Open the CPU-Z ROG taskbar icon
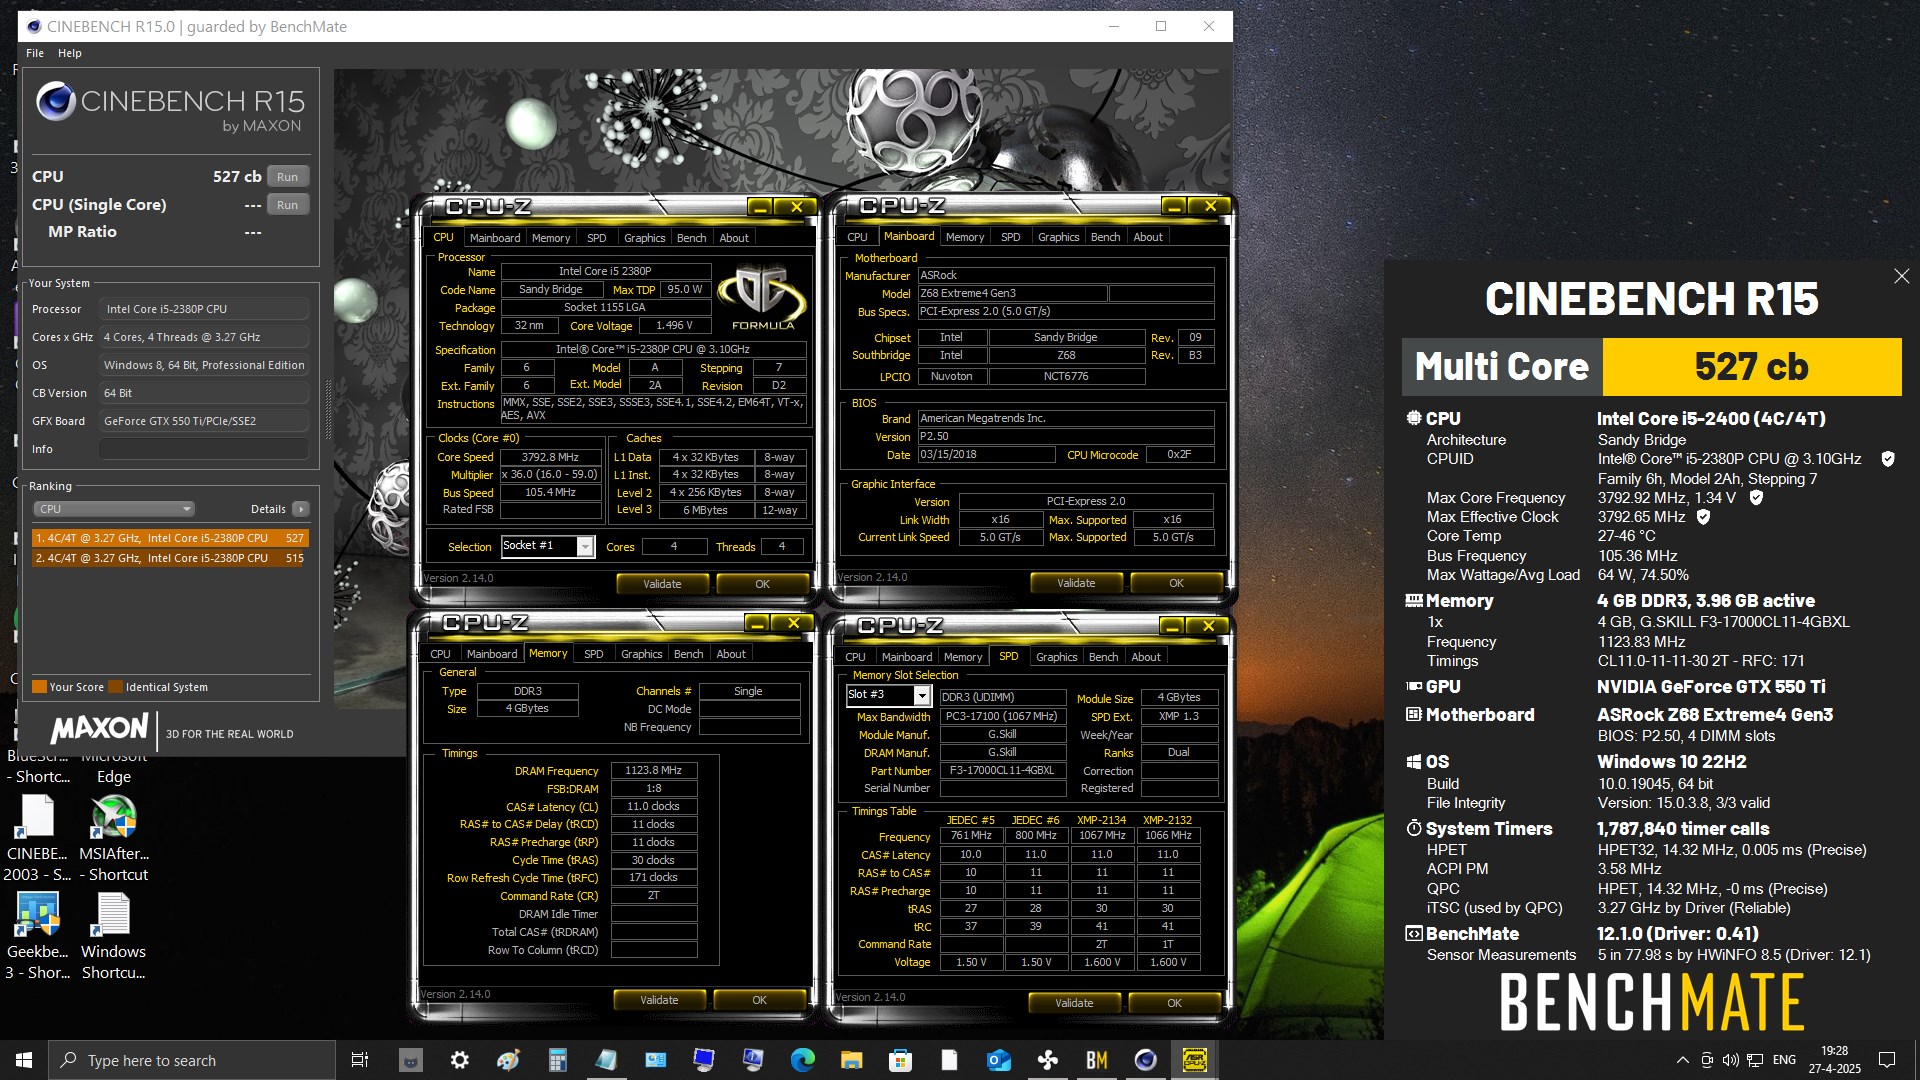 pyautogui.click(x=1194, y=1060)
